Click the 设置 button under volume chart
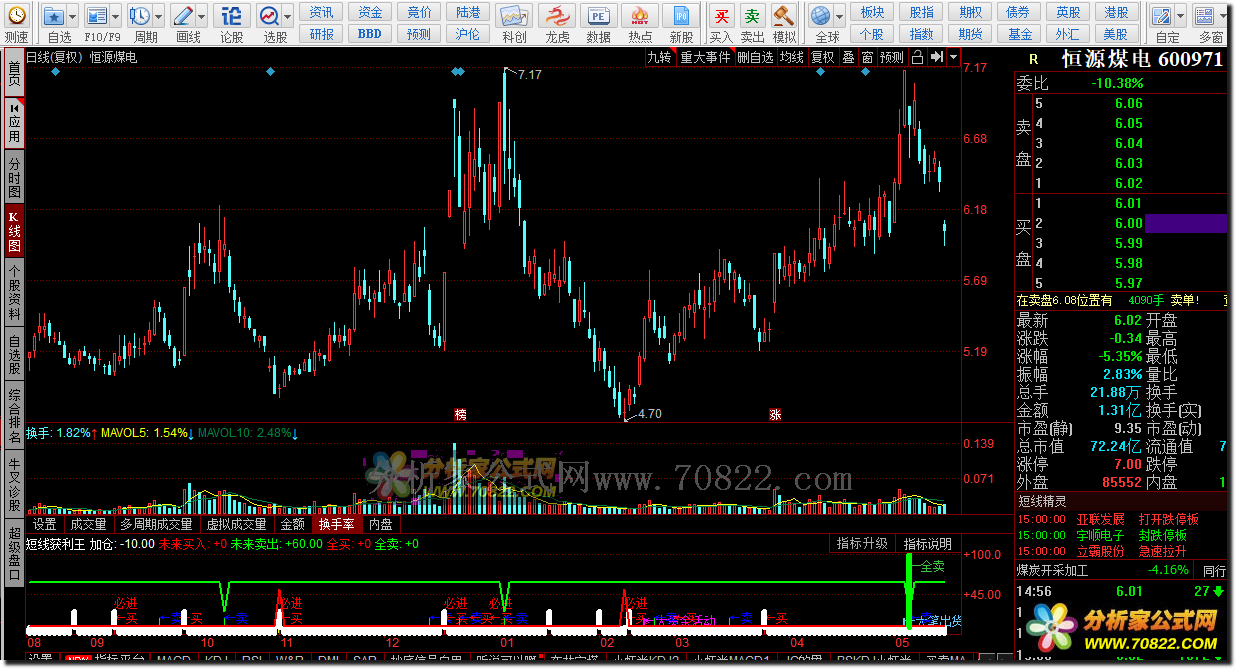This screenshot has height=669, width=1237. 44,524
